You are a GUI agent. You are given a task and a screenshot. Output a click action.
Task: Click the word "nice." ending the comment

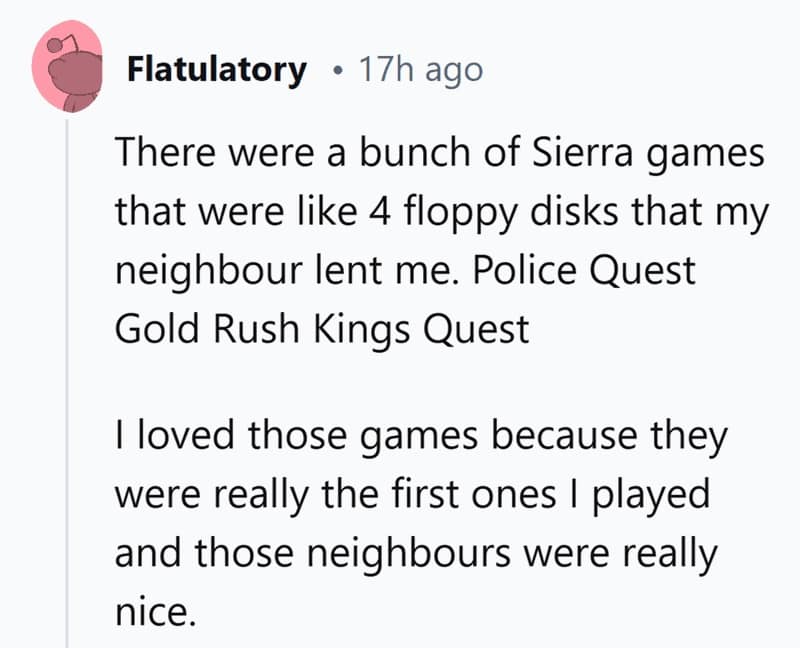tap(152, 609)
